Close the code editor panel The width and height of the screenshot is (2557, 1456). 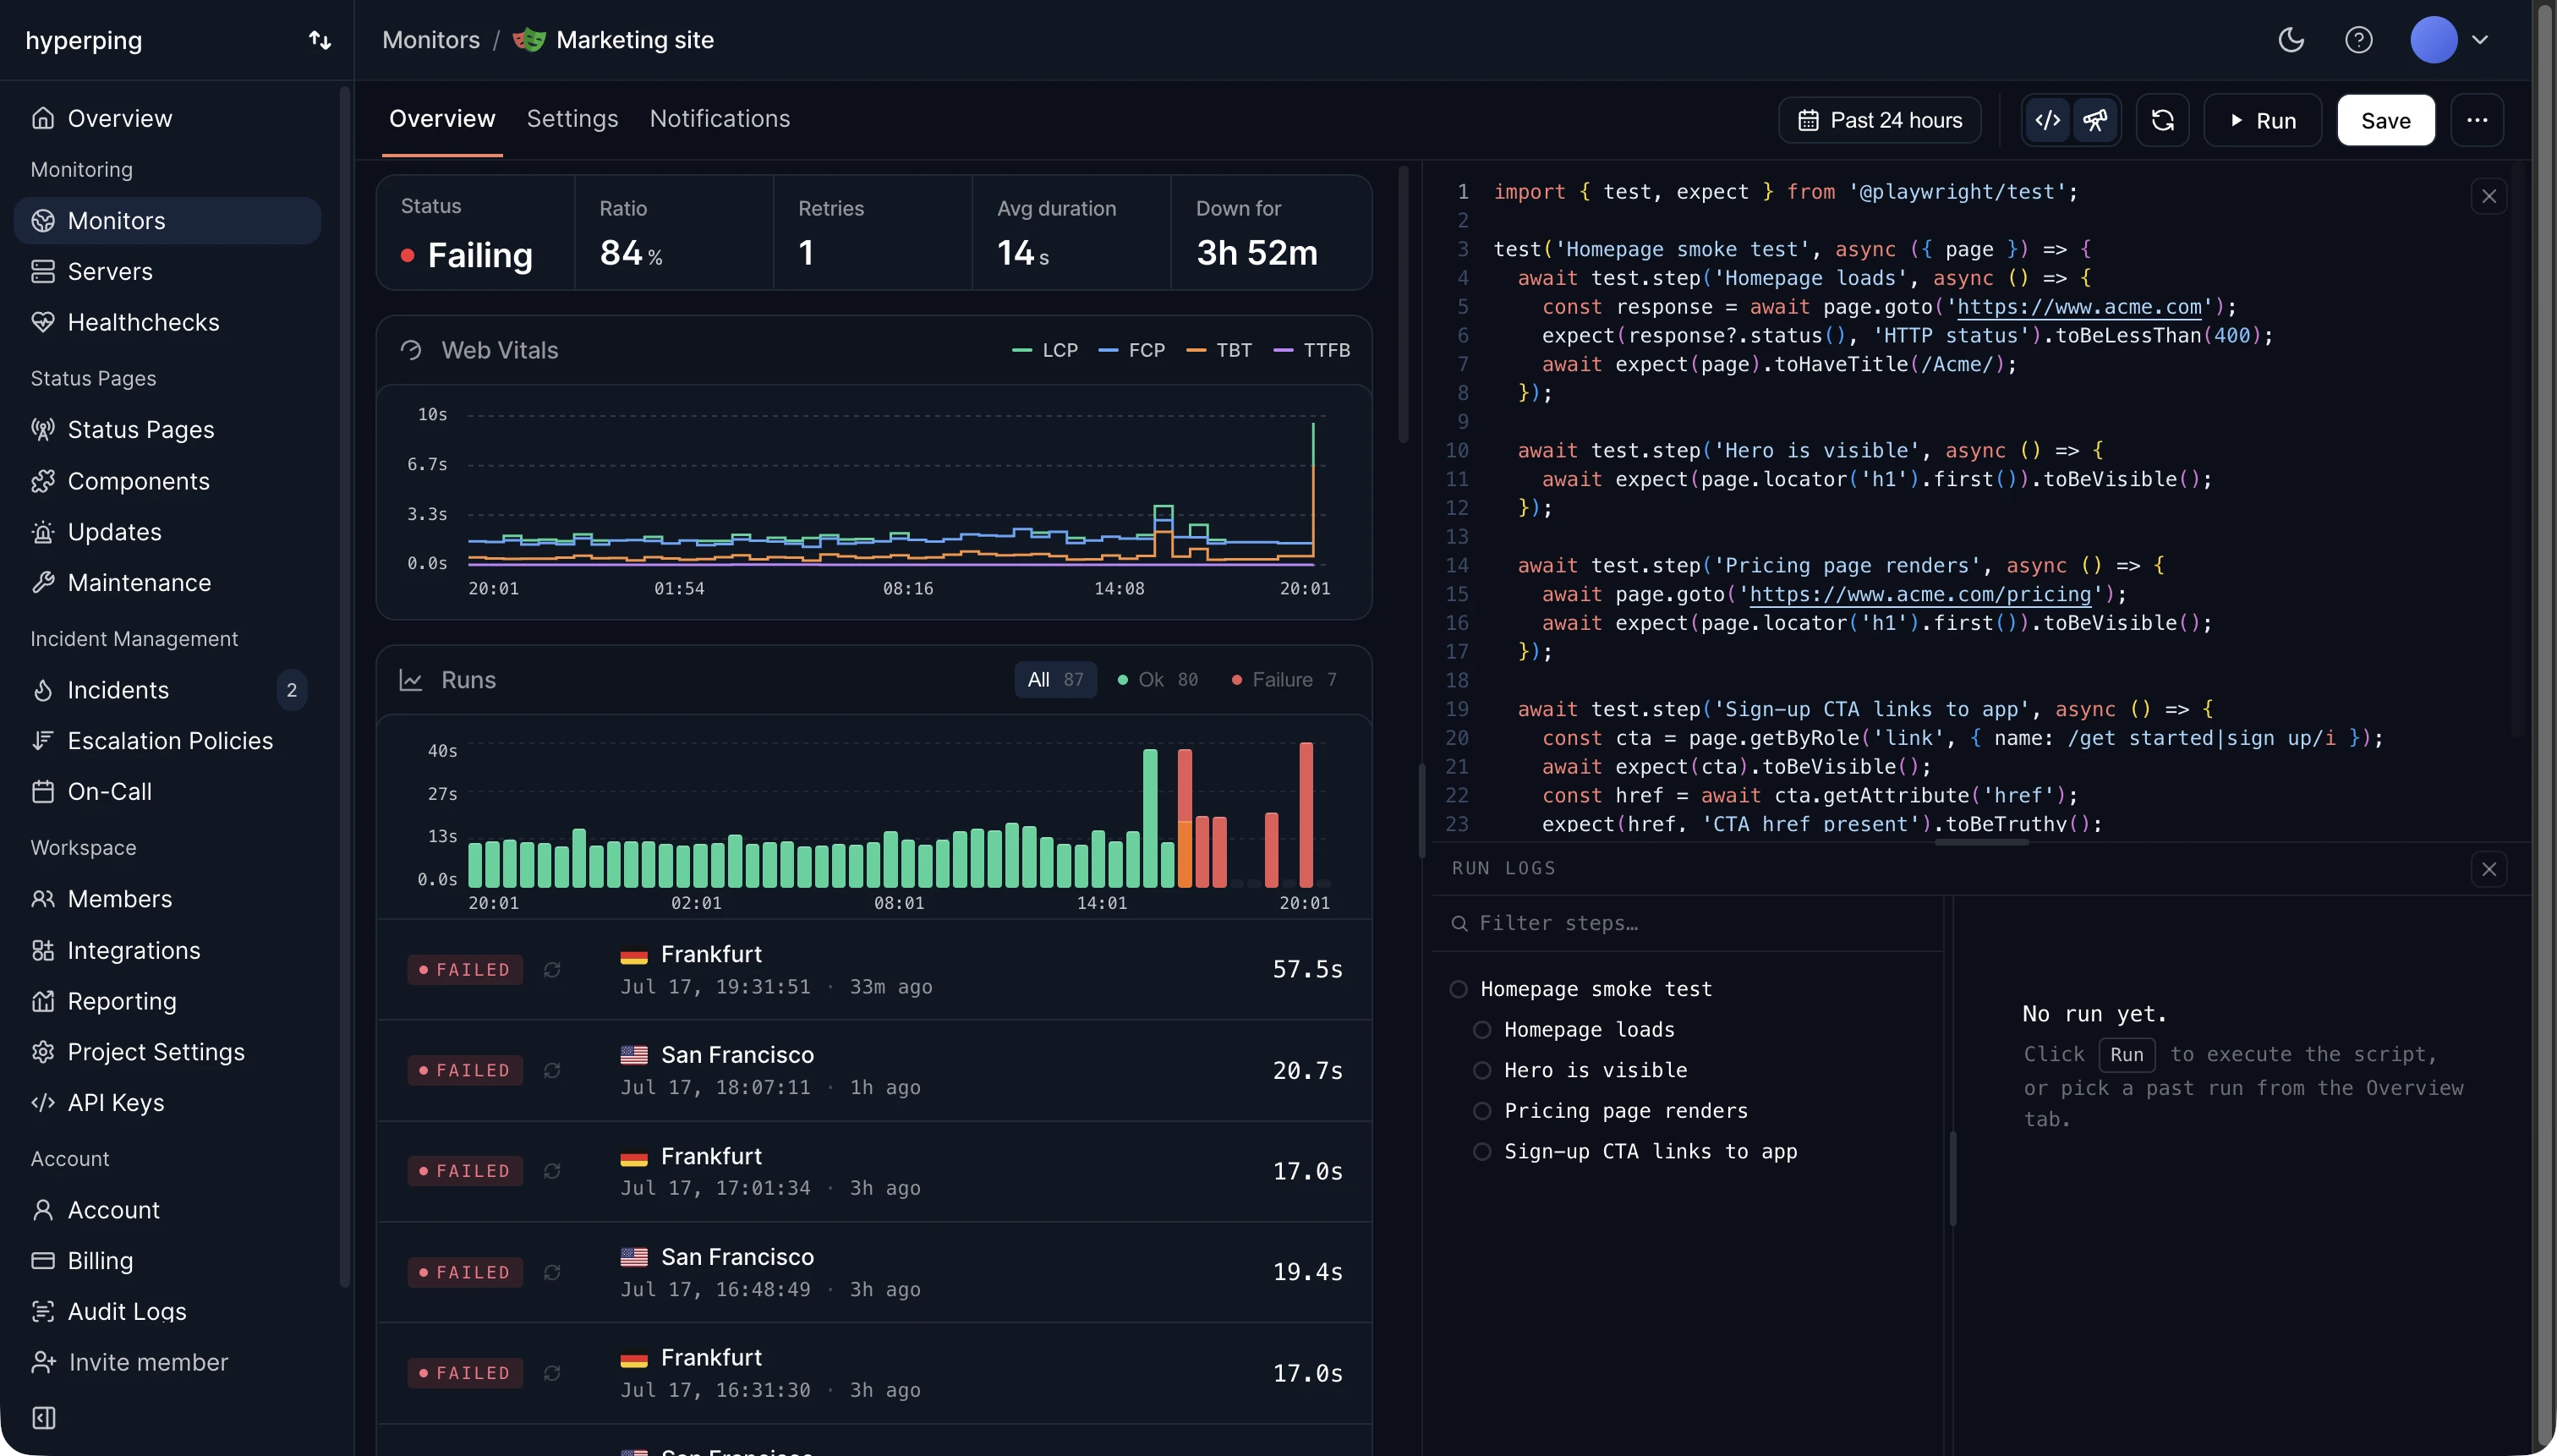2489,196
